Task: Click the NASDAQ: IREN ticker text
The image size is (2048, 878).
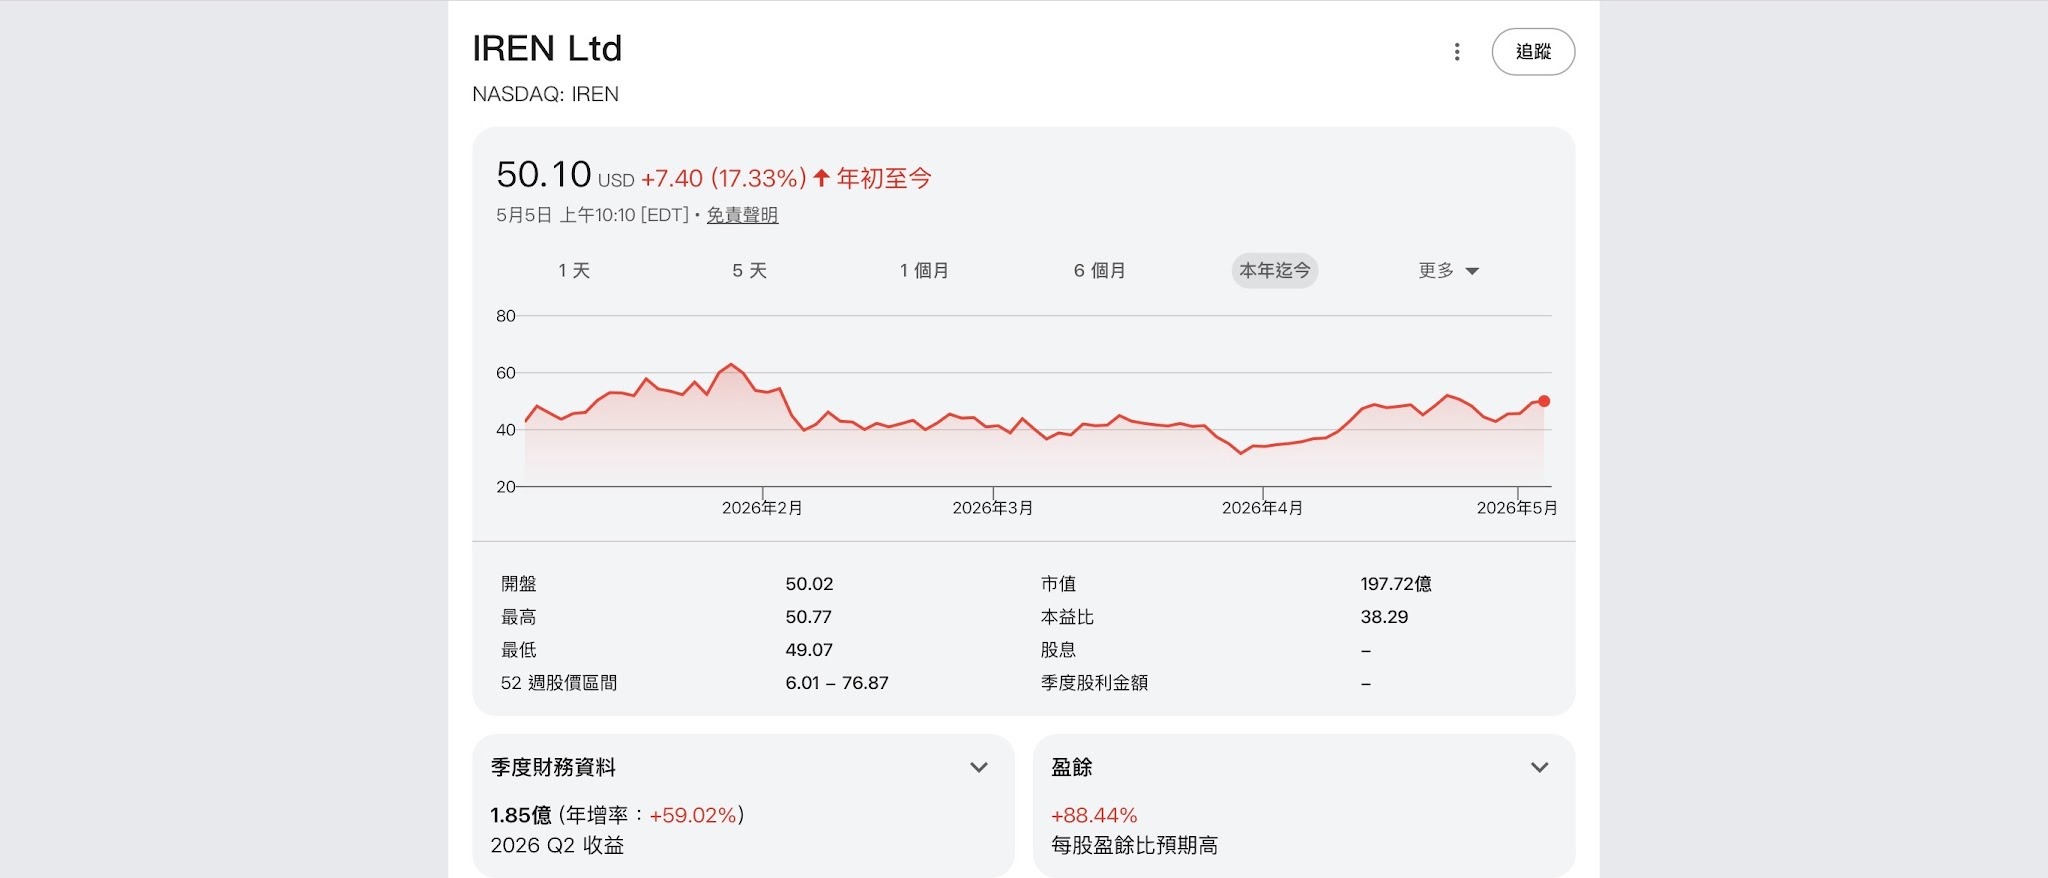Action: 546,94
